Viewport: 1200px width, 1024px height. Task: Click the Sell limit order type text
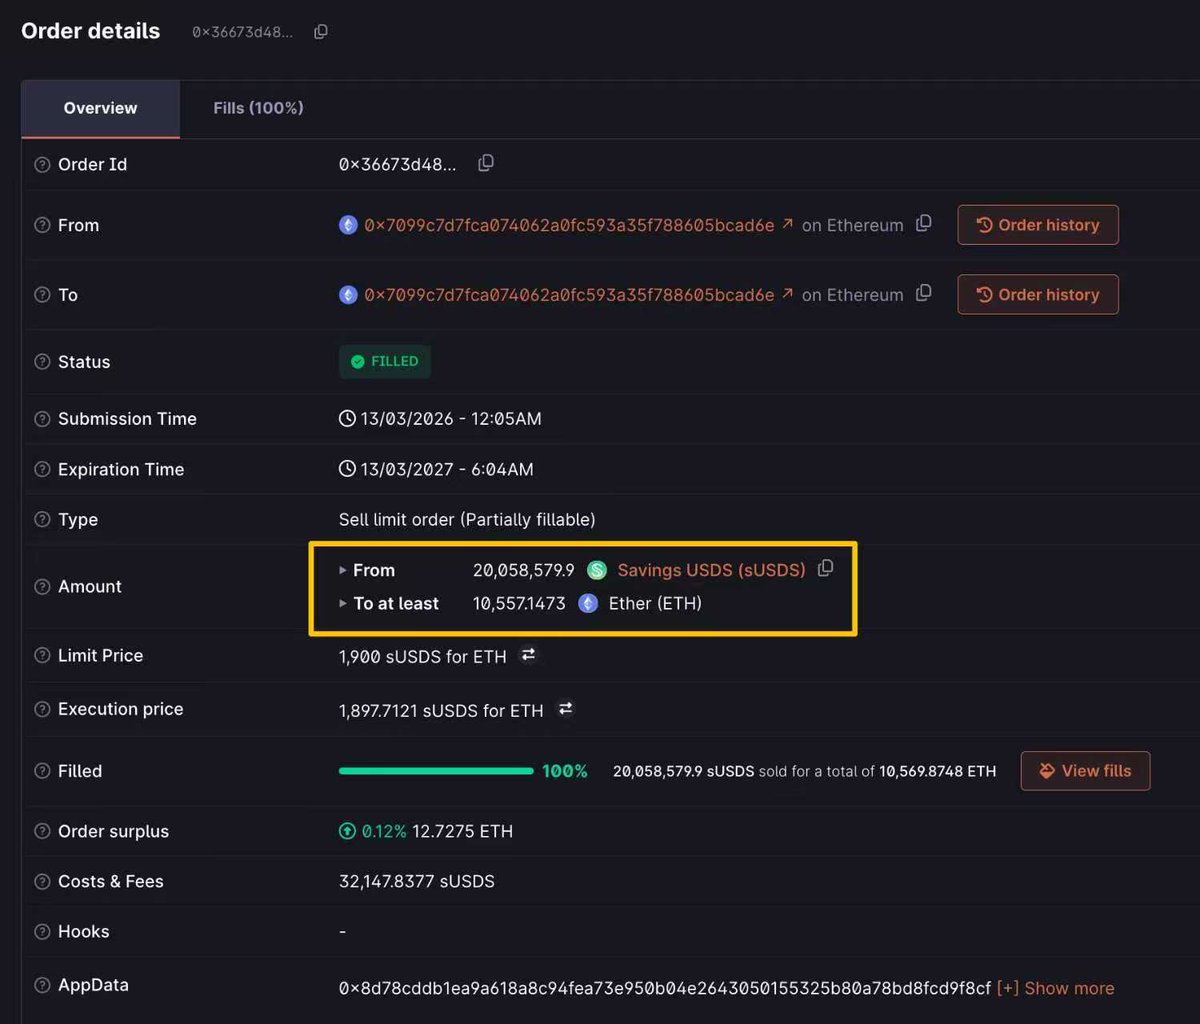tap(467, 520)
